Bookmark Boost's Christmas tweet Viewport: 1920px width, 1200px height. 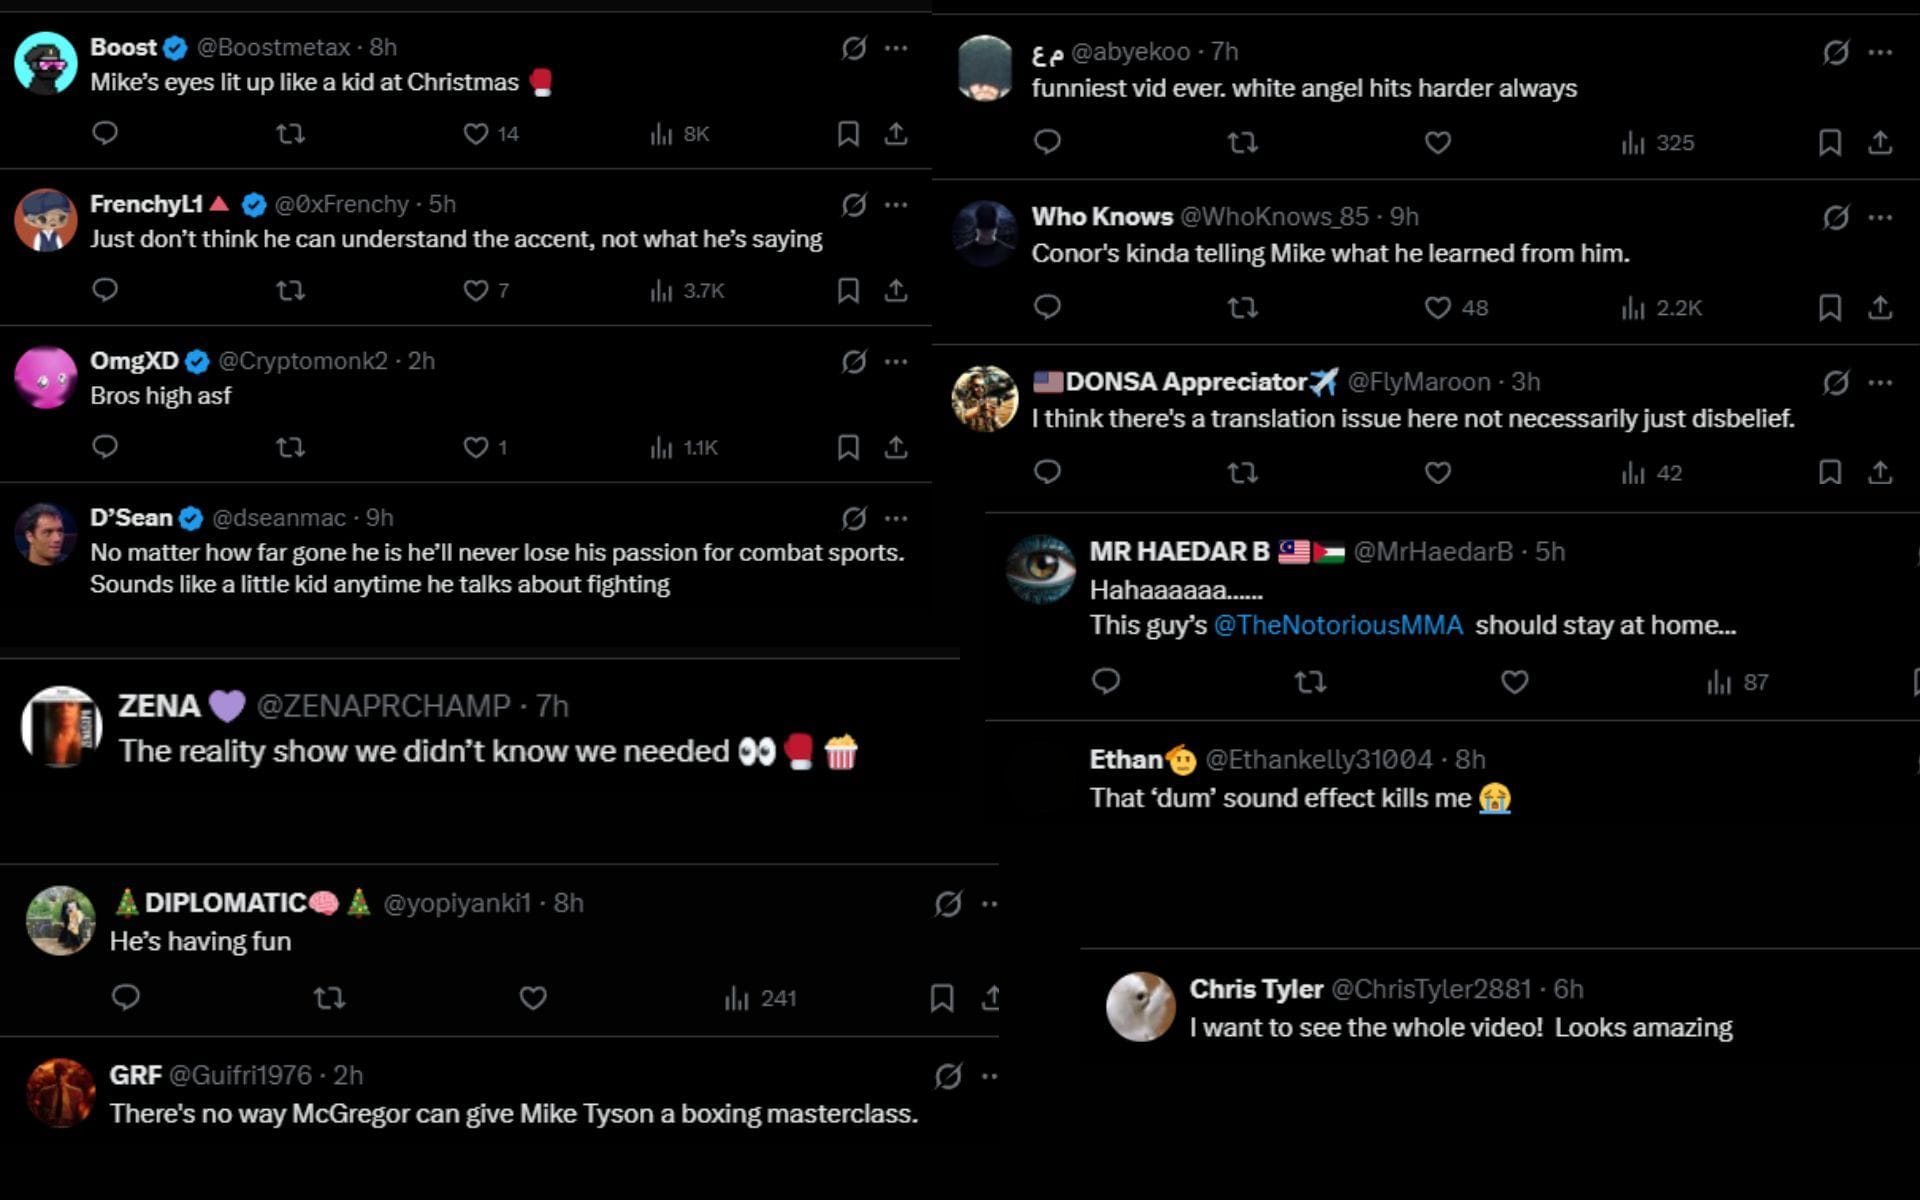click(847, 134)
